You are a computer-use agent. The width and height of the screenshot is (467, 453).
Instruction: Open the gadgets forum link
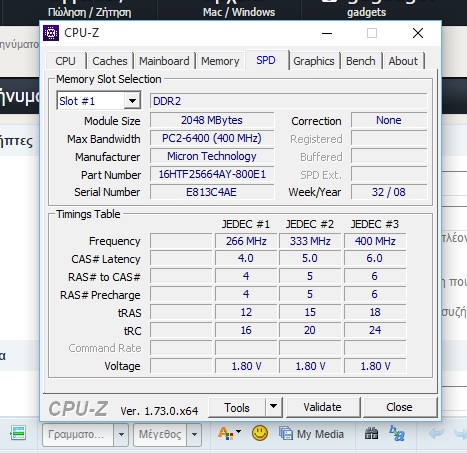click(366, 12)
